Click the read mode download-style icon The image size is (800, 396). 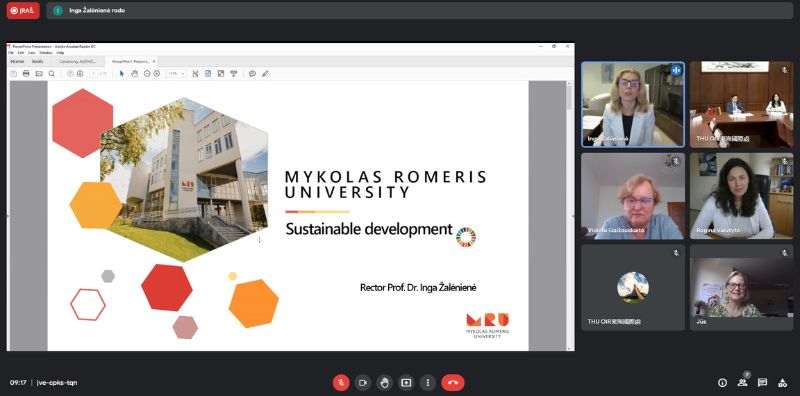point(234,73)
